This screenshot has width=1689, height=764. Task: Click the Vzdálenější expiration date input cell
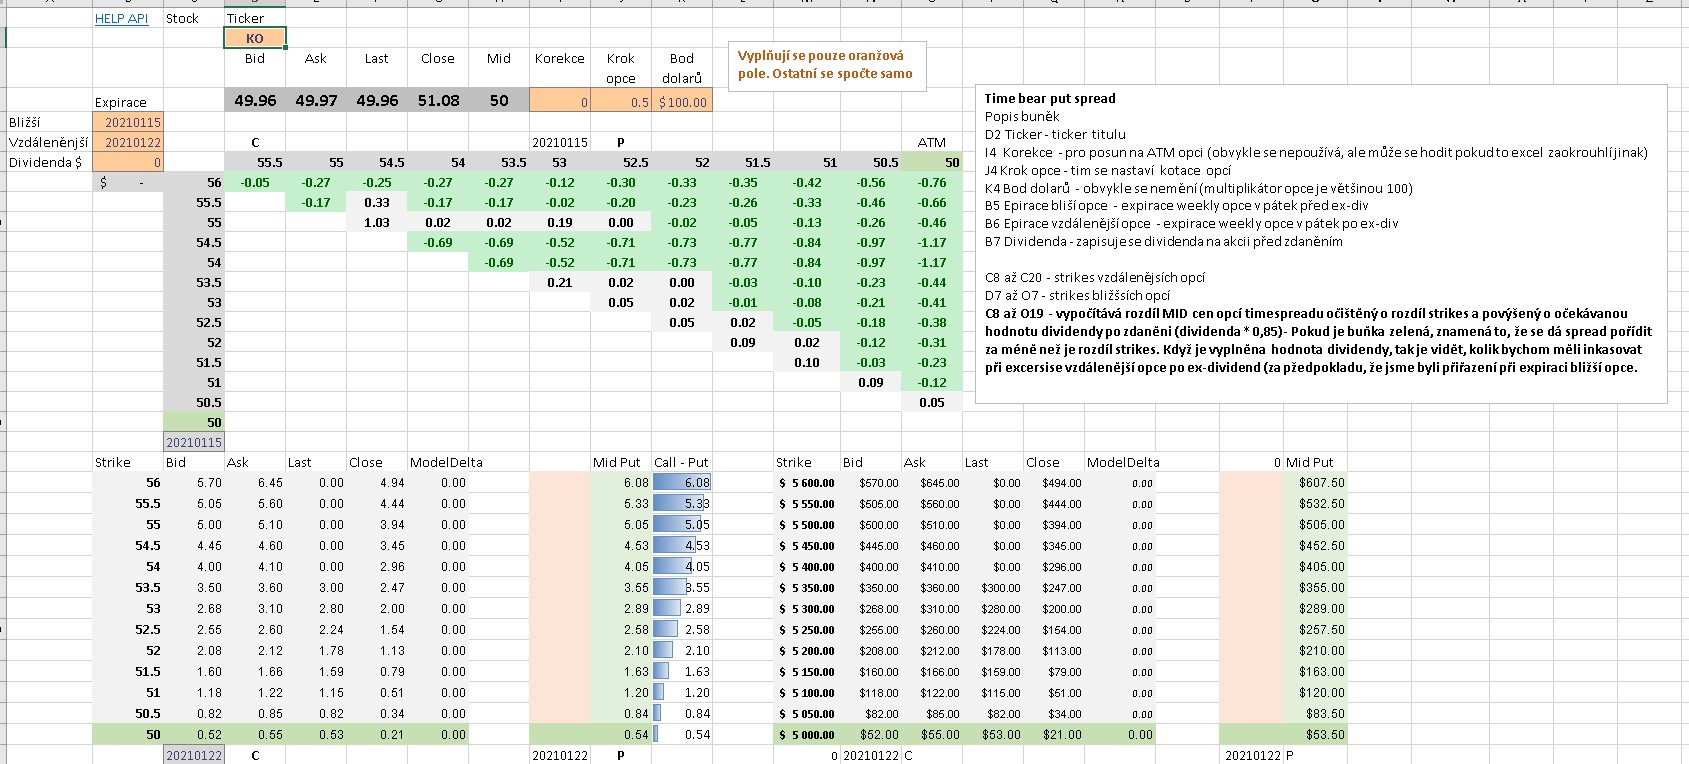click(x=128, y=142)
